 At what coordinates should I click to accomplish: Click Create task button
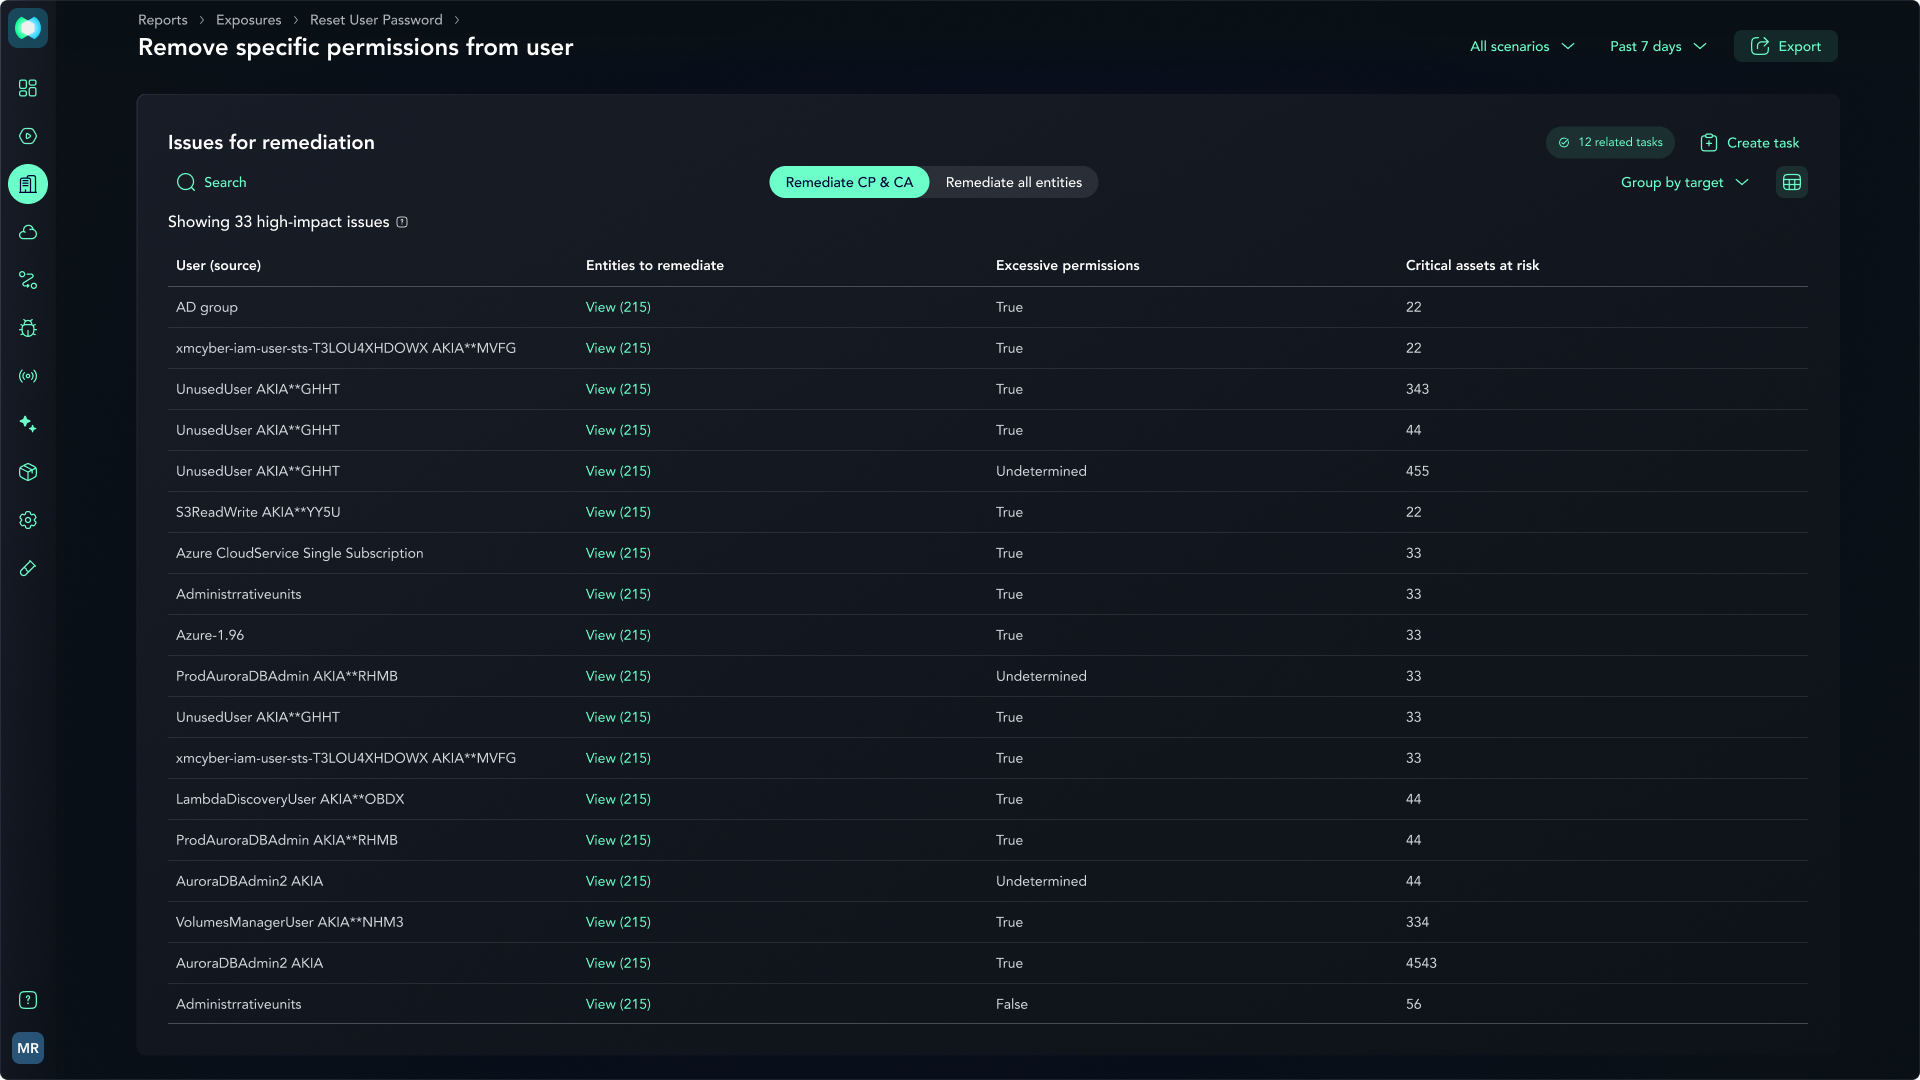pyautogui.click(x=1749, y=143)
